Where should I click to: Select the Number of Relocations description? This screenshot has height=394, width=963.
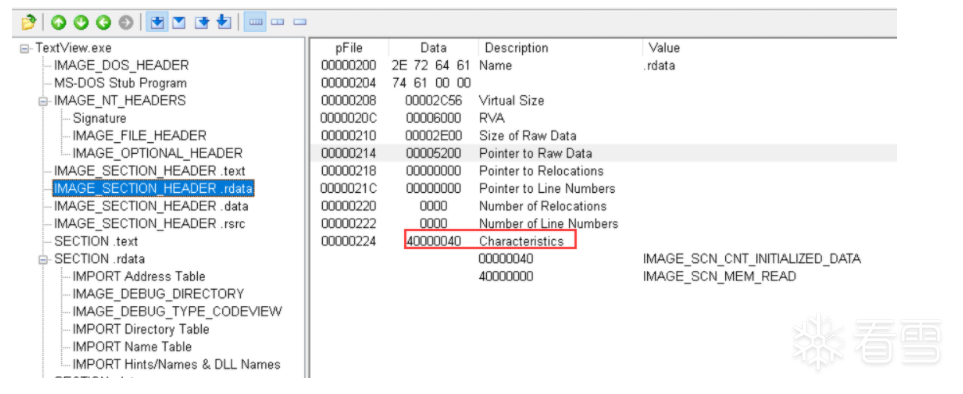[x=543, y=206]
